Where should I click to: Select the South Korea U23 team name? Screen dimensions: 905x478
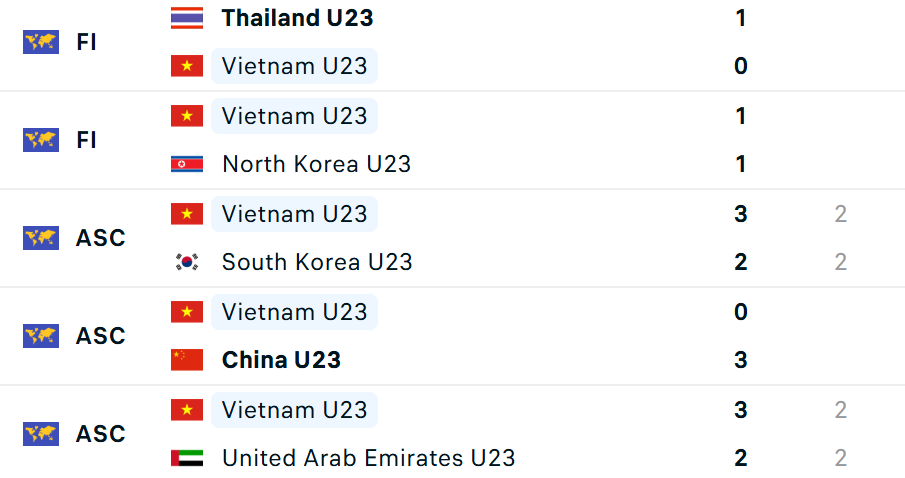(317, 262)
